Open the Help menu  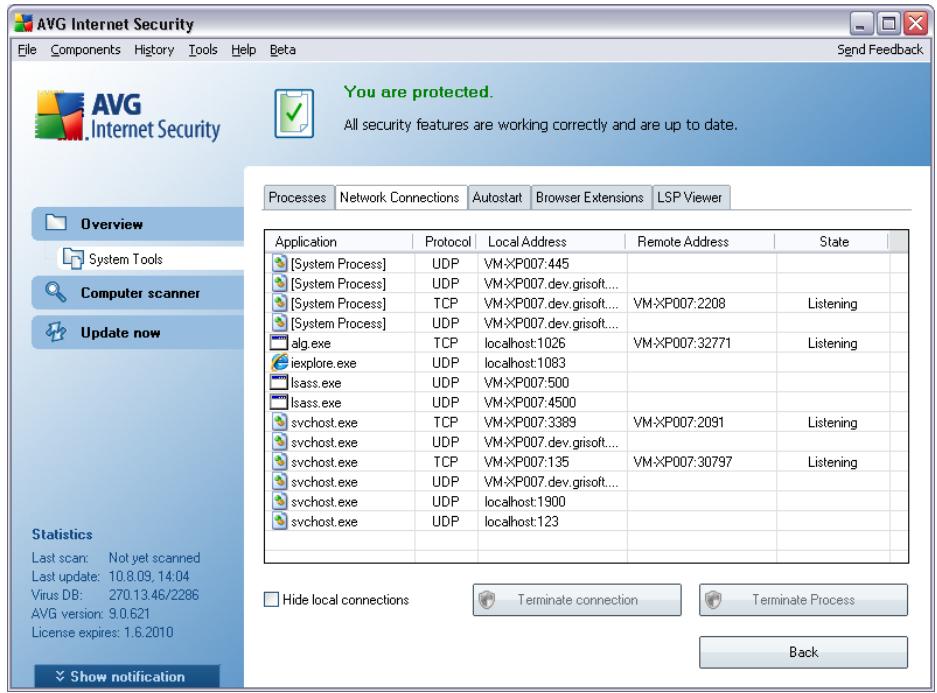click(x=243, y=50)
